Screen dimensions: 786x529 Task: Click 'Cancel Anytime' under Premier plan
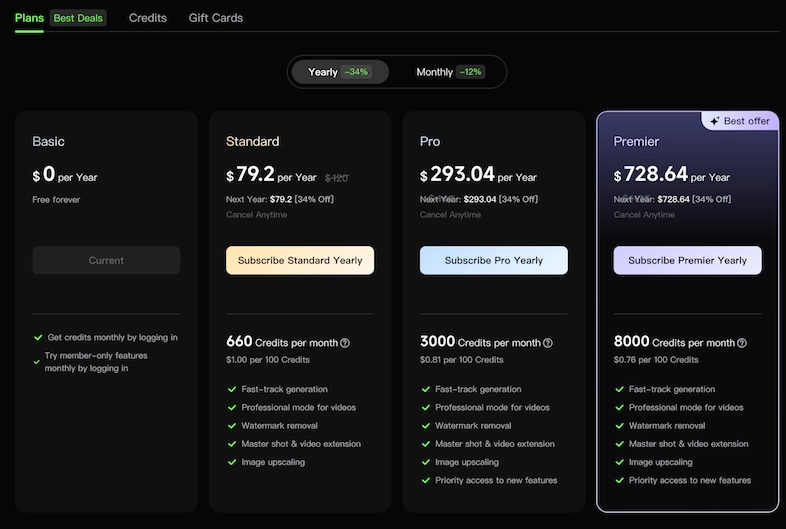pyautogui.click(x=644, y=215)
